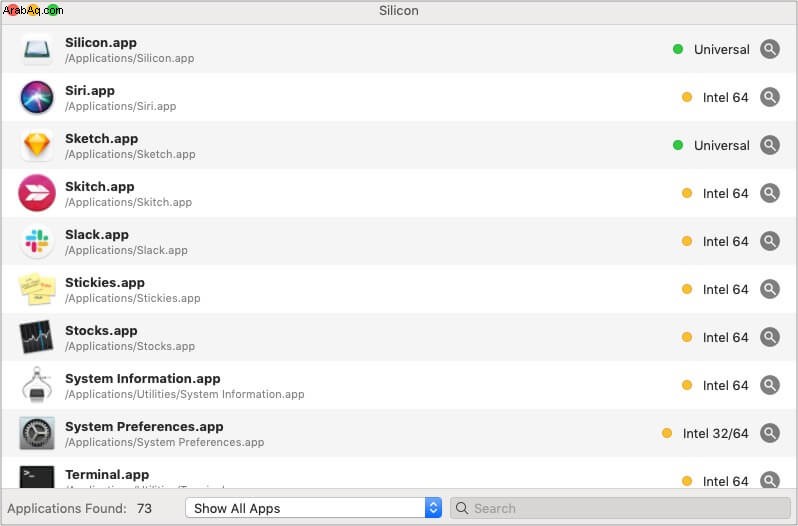Screen dimensions: 798x526
Task: Click the /Applications/System Preferences.app path
Action: (x=164, y=442)
